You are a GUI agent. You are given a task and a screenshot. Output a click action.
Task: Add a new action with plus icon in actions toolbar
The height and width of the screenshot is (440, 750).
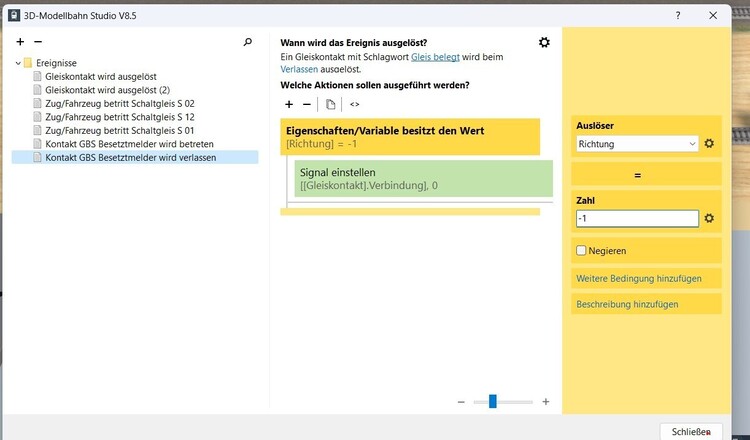point(289,104)
